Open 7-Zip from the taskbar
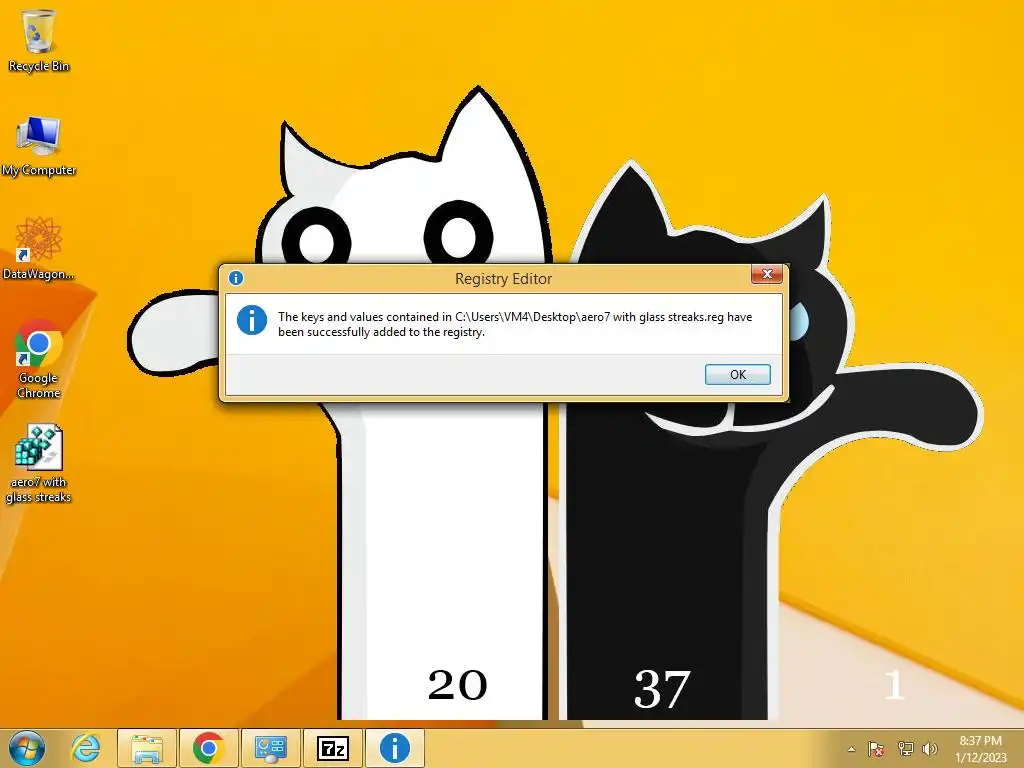Screen dimensions: 1024x768 332,748
